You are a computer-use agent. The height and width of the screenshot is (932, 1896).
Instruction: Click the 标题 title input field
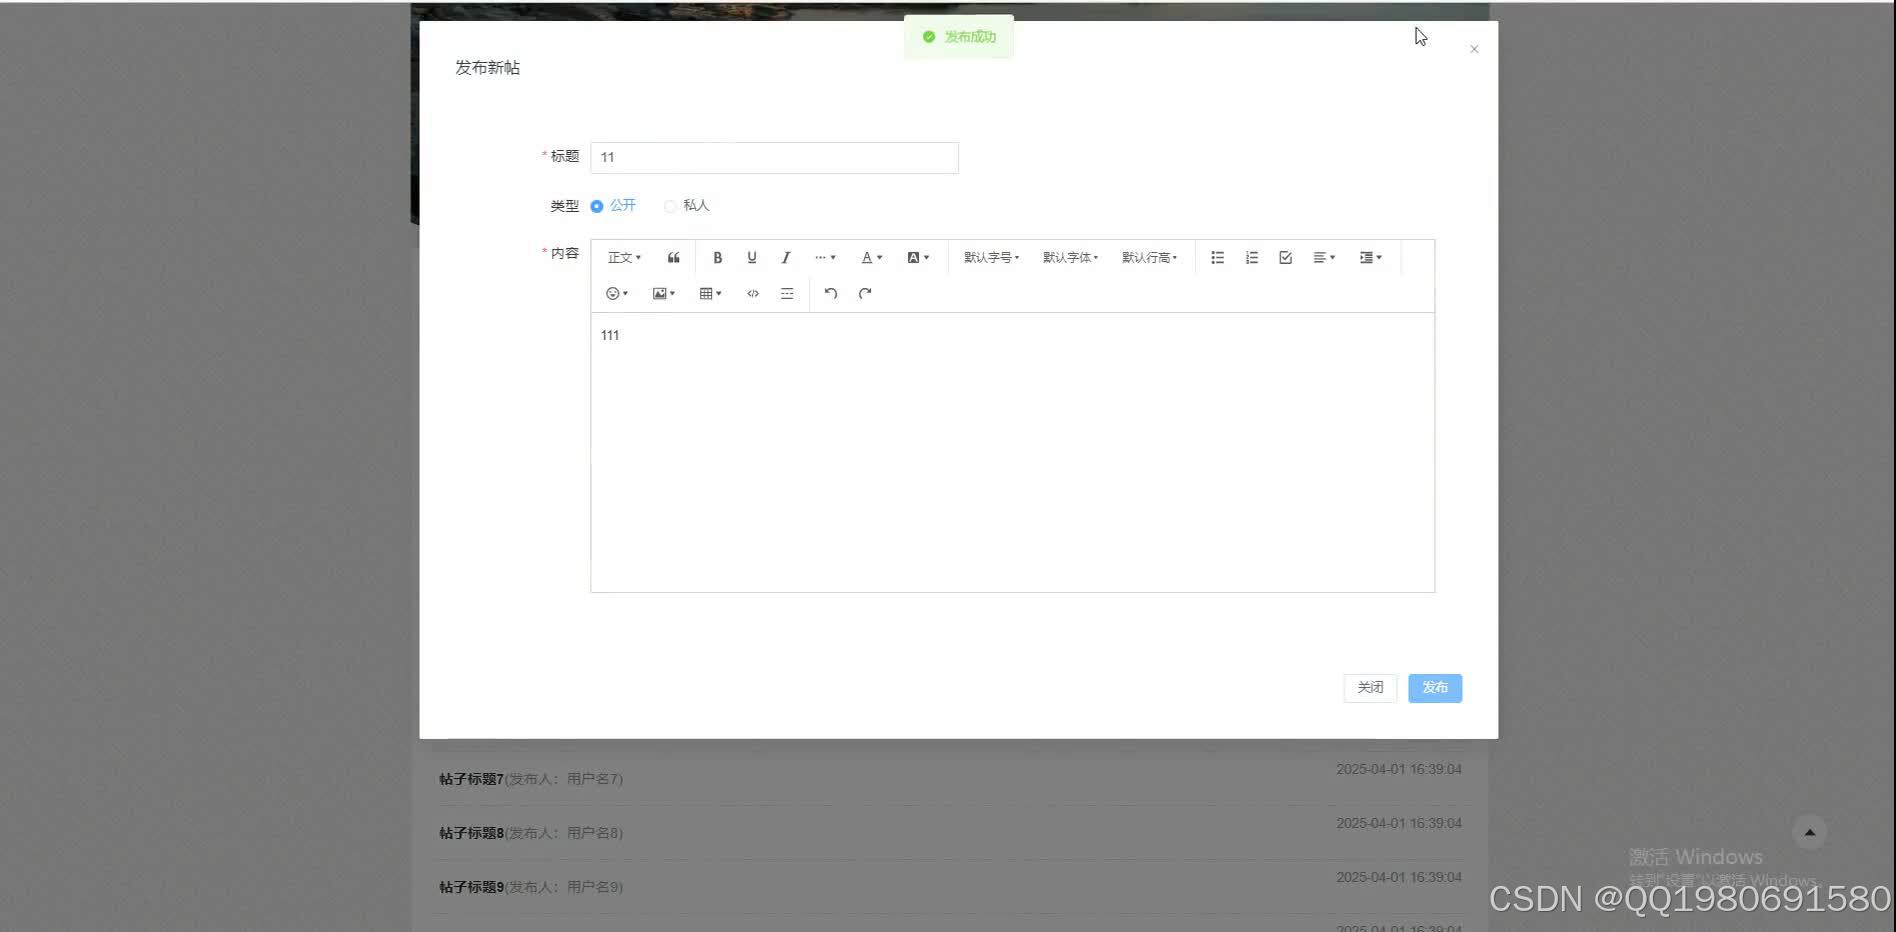tap(774, 158)
